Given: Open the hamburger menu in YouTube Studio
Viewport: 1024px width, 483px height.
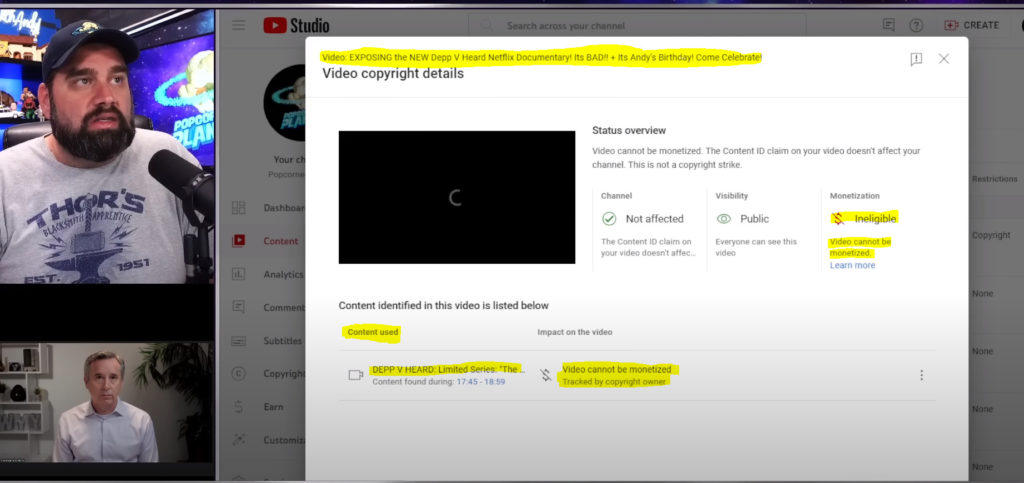Looking at the screenshot, I should pyautogui.click(x=238, y=25).
